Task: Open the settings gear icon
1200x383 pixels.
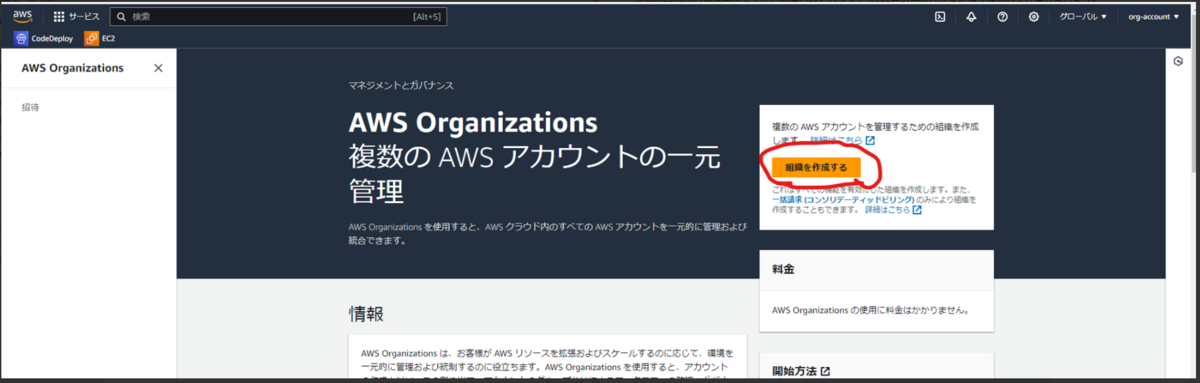Action: click(1033, 17)
